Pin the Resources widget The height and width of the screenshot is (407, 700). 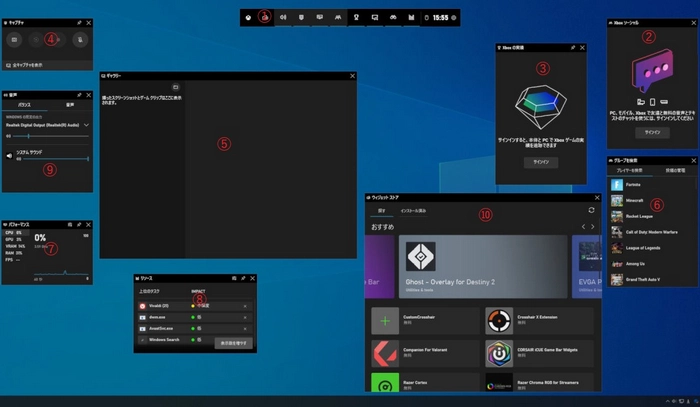pos(243,278)
